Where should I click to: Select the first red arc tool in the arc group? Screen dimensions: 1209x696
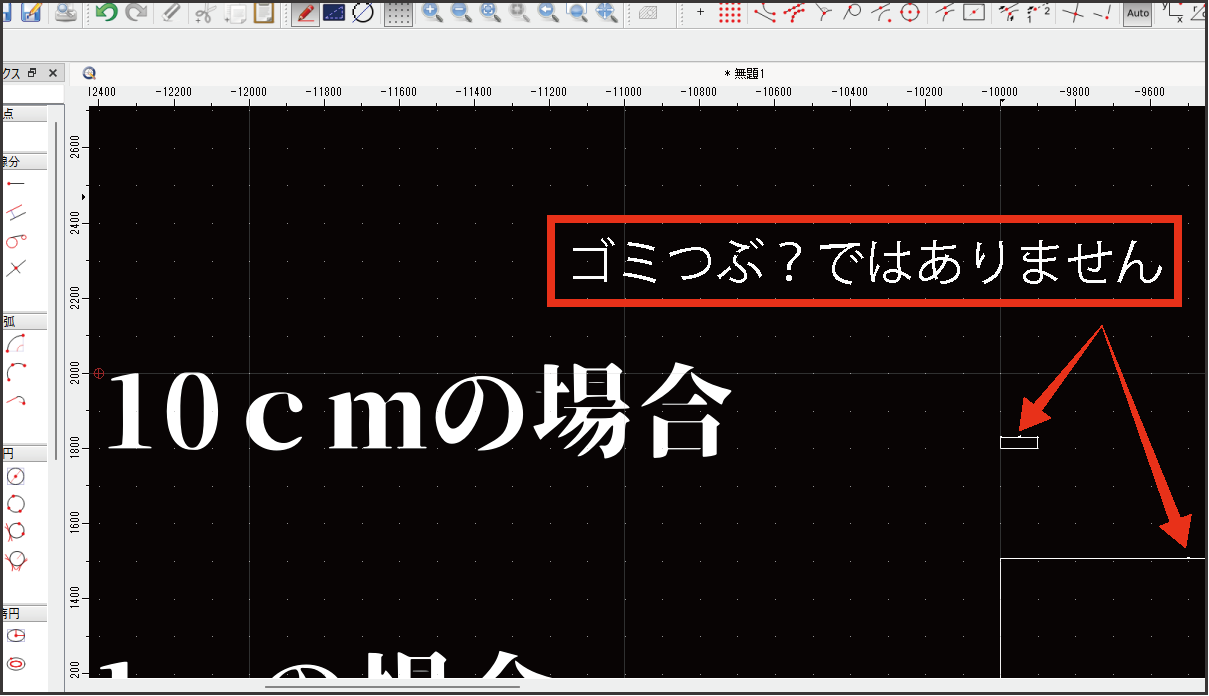coord(16,344)
